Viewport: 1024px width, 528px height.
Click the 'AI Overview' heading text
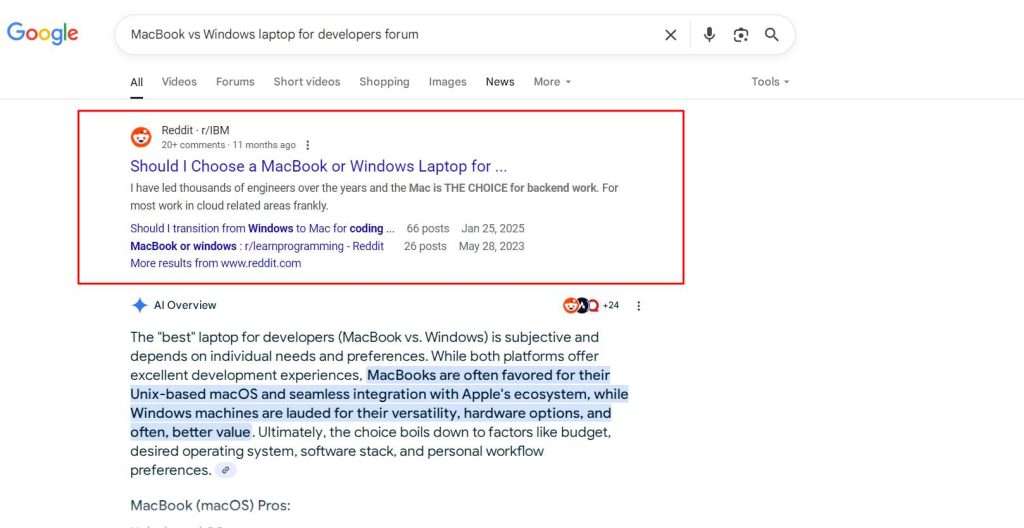coord(185,305)
